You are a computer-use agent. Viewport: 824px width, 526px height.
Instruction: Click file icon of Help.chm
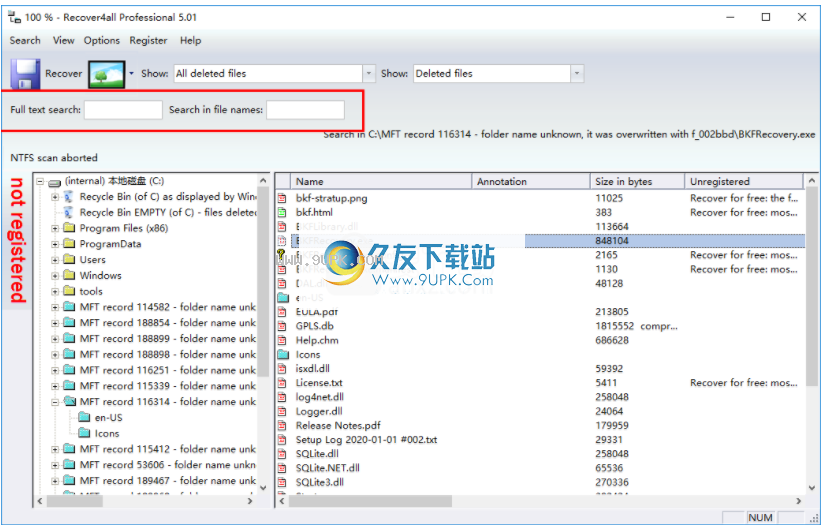[x=282, y=341]
